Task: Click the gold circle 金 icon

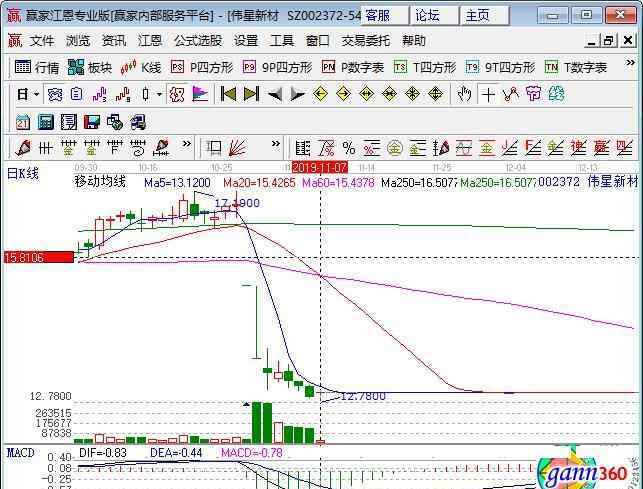Action: 394,148
